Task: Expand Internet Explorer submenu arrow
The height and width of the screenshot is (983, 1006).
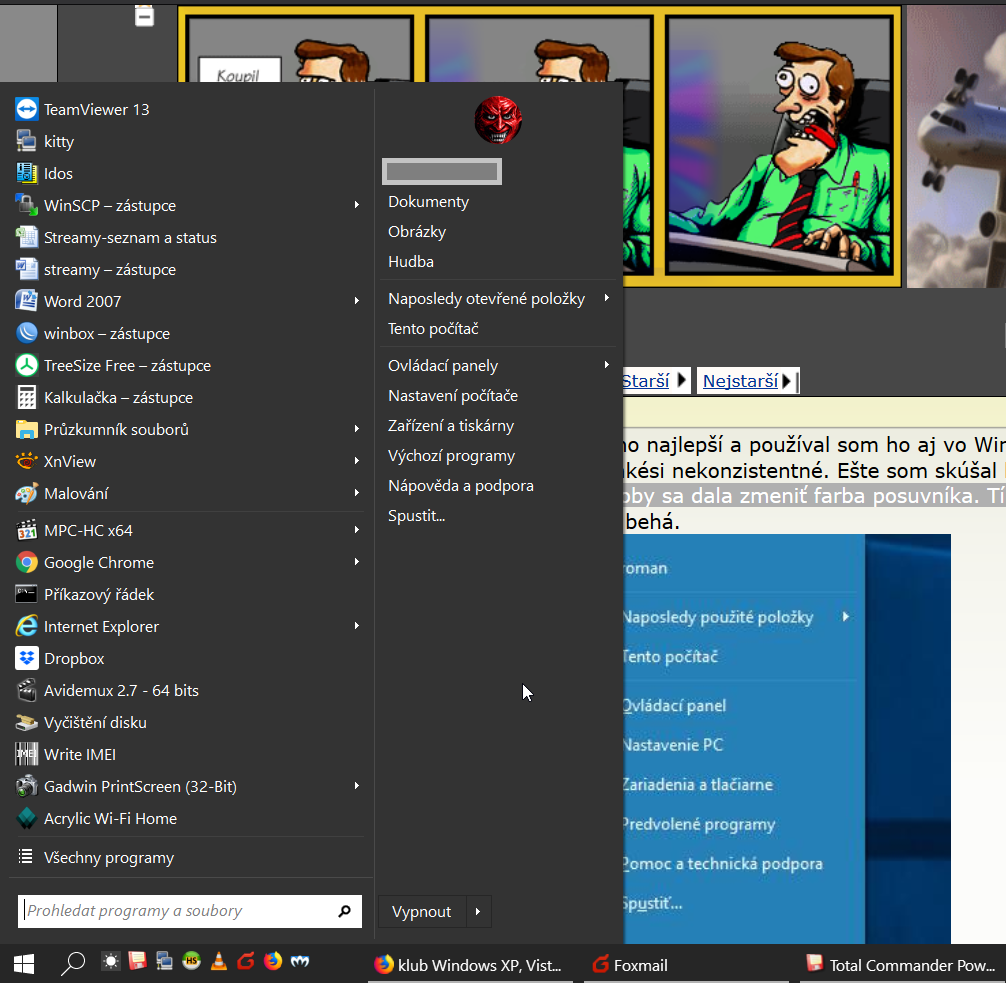Action: [357, 626]
